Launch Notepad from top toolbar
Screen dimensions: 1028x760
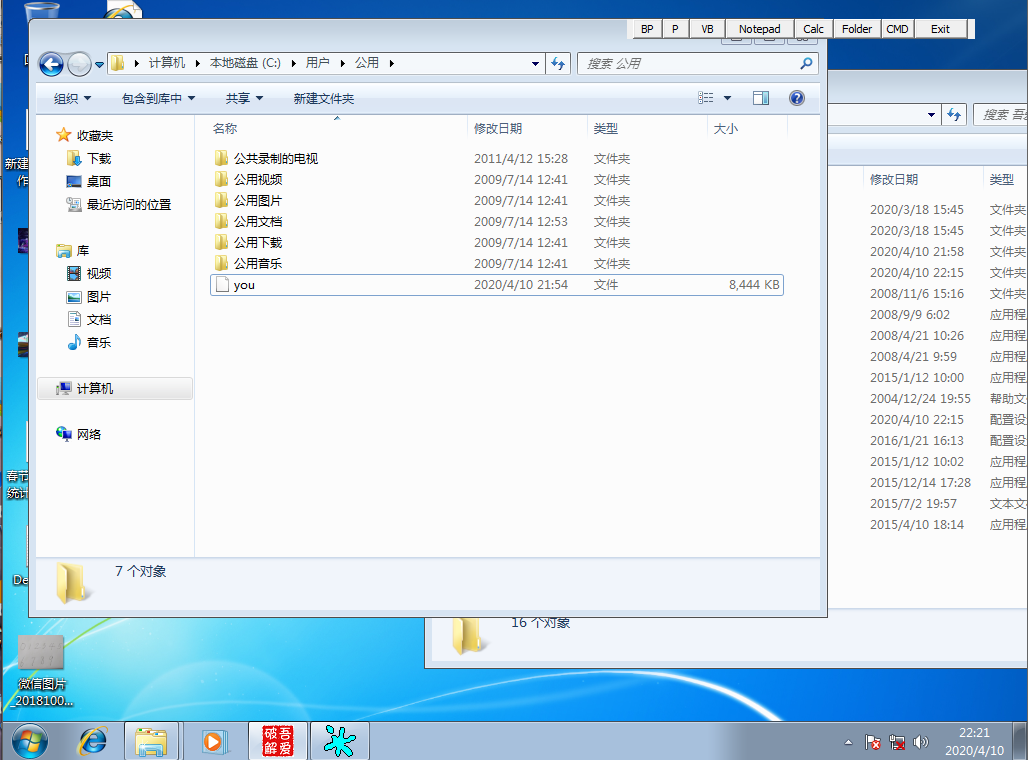[759, 29]
